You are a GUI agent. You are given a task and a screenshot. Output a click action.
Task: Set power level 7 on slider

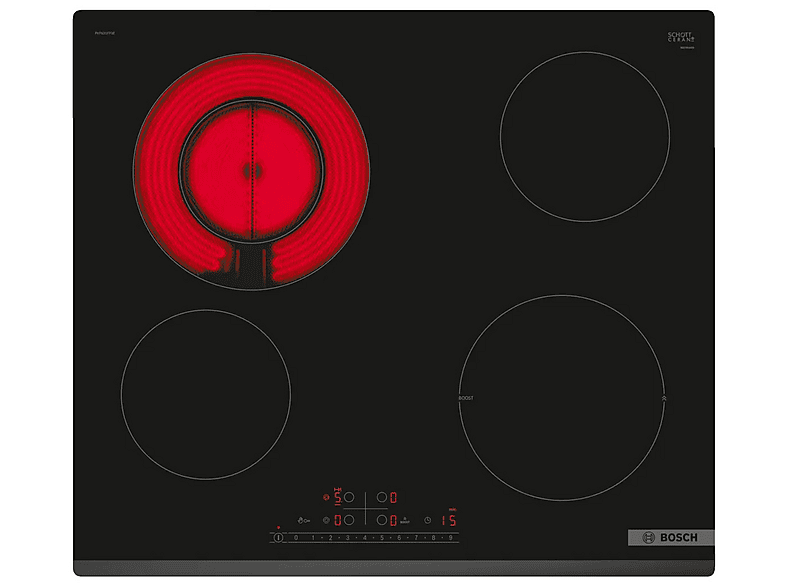416,537
